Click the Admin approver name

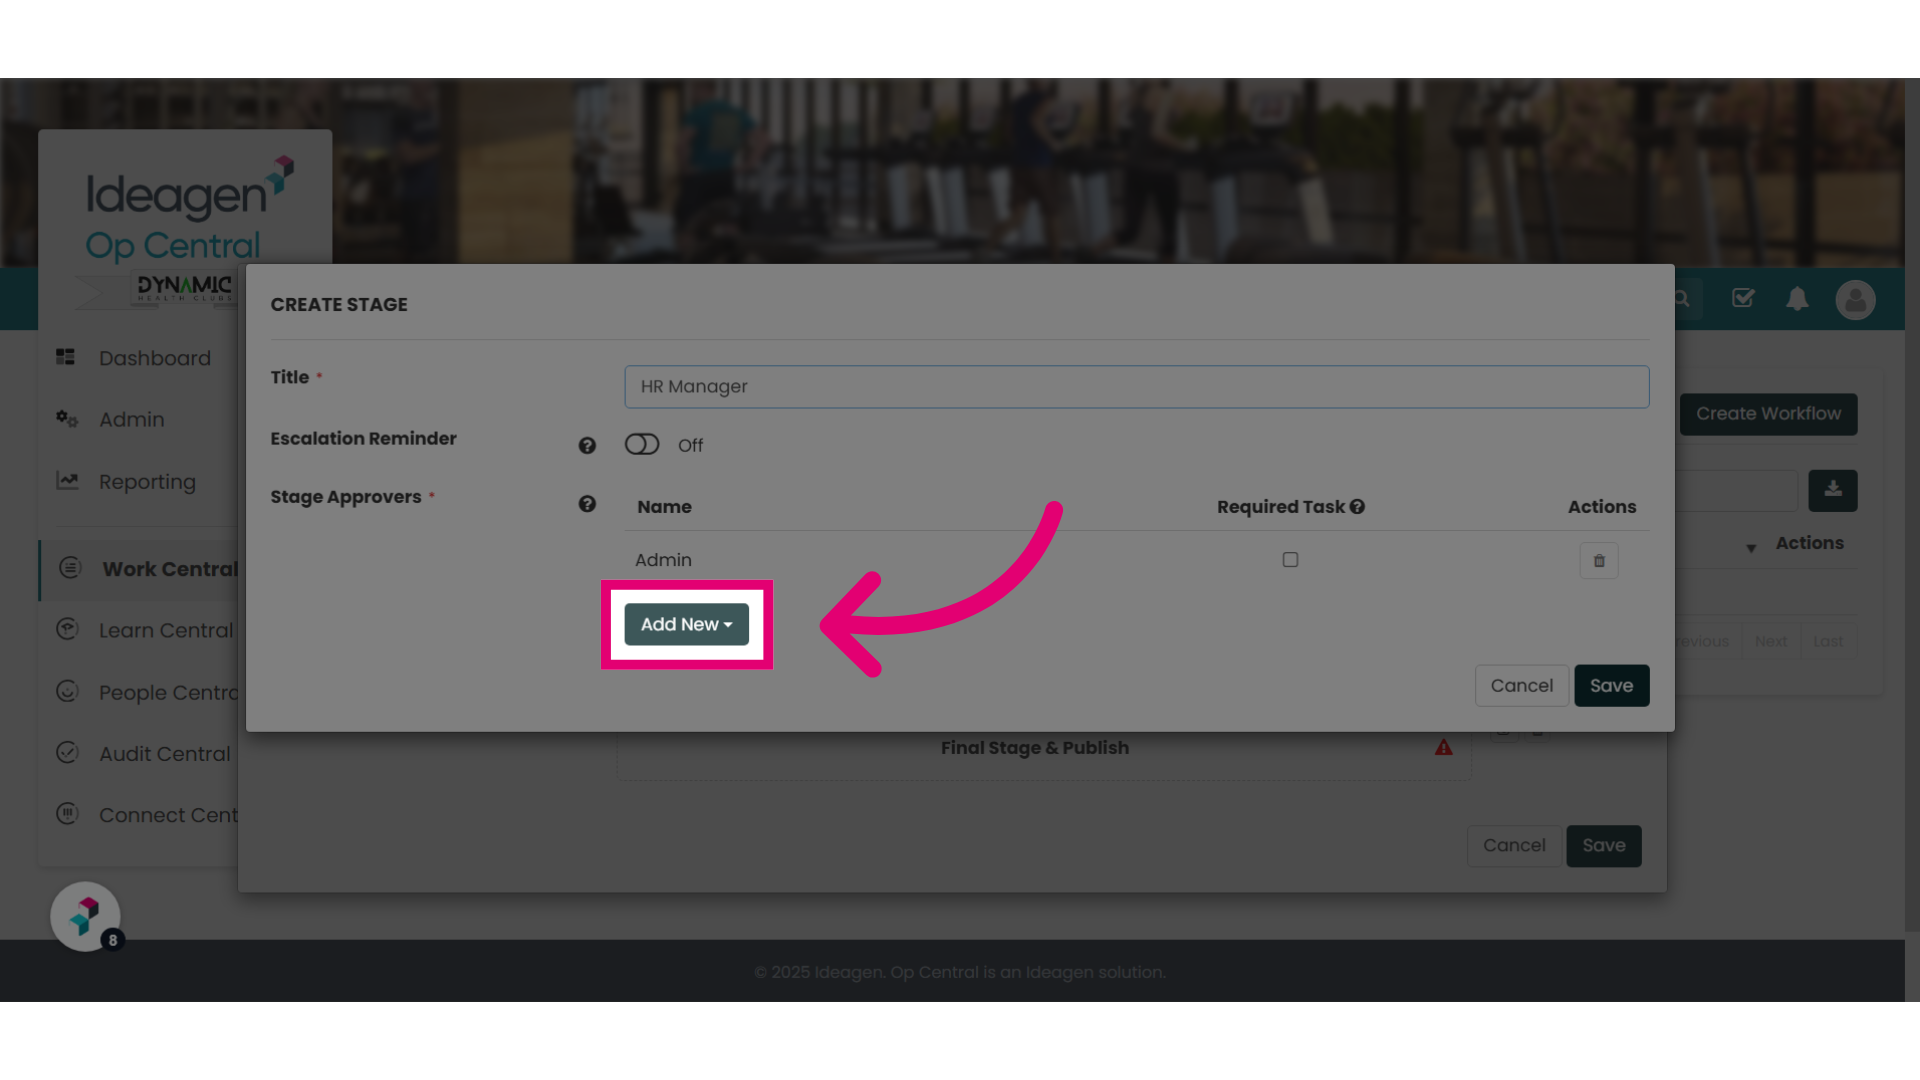pos(663,560)
